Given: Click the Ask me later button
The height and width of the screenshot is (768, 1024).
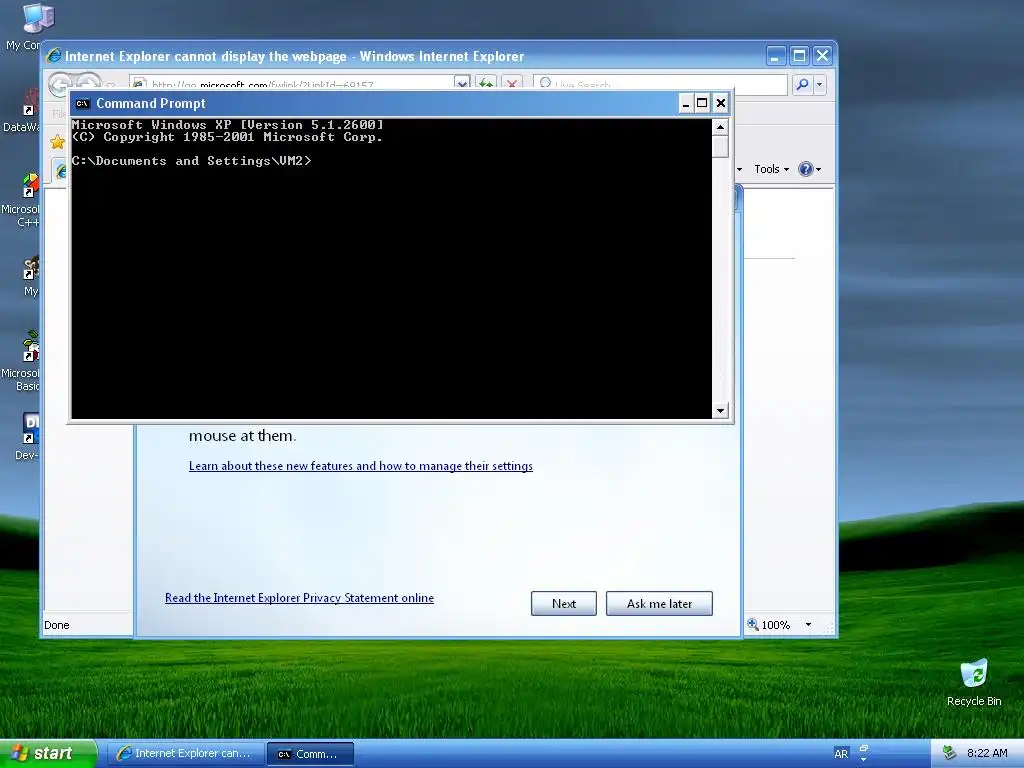Looking at the screenshot, I should (659, 603).
